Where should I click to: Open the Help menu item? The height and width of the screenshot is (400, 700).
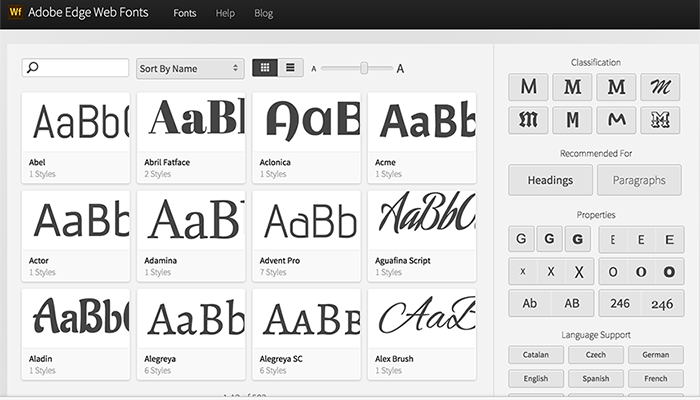coord(225,13)
